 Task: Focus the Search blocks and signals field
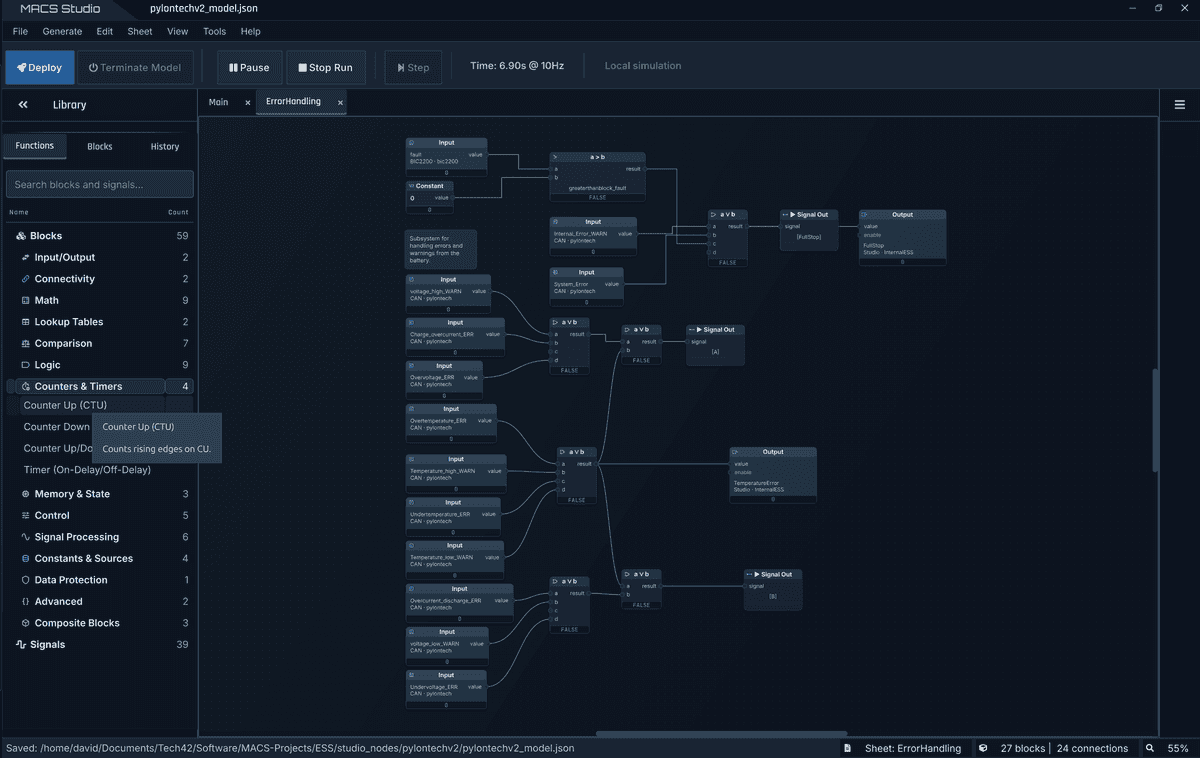pos(100,184)
